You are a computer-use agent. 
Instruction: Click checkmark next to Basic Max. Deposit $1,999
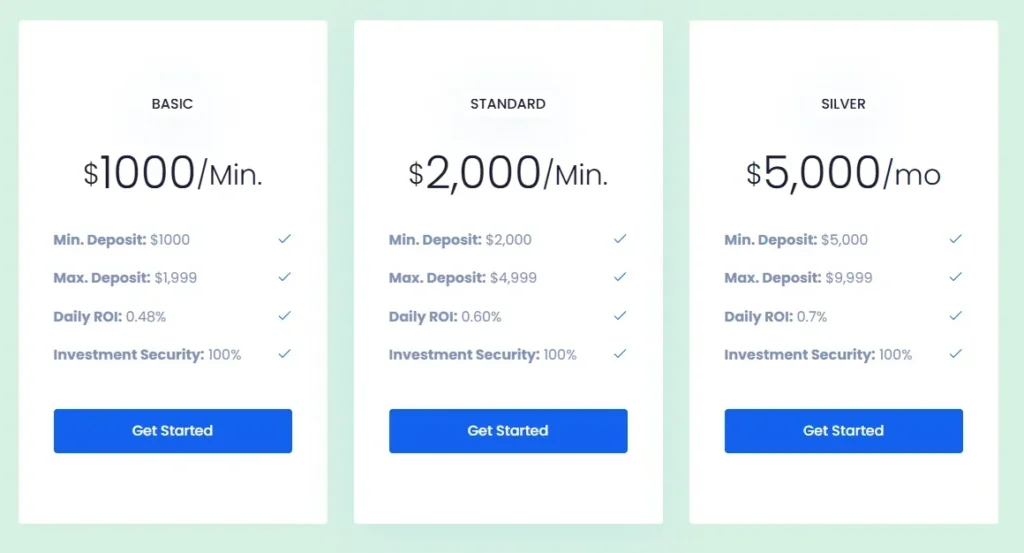[285, 277]
